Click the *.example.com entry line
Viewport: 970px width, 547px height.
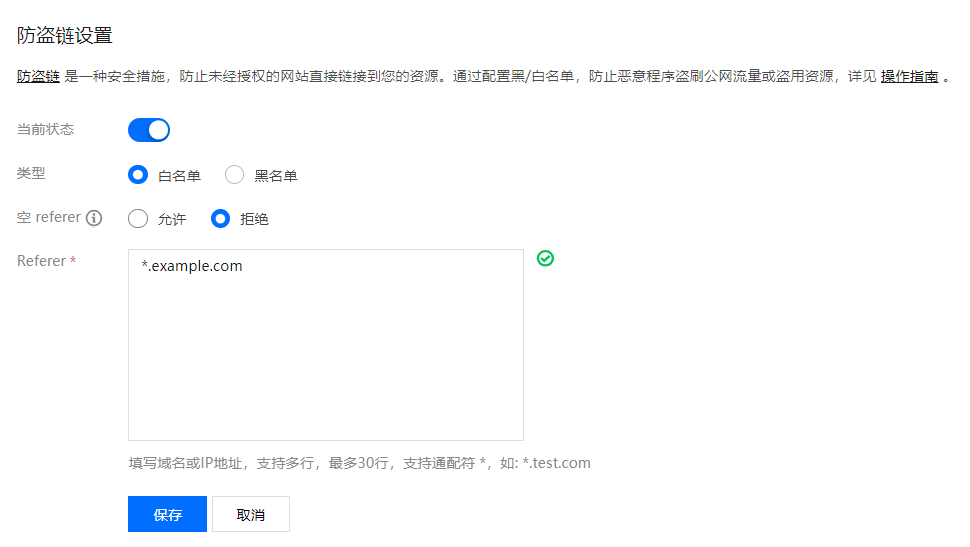tap(192, 266)
